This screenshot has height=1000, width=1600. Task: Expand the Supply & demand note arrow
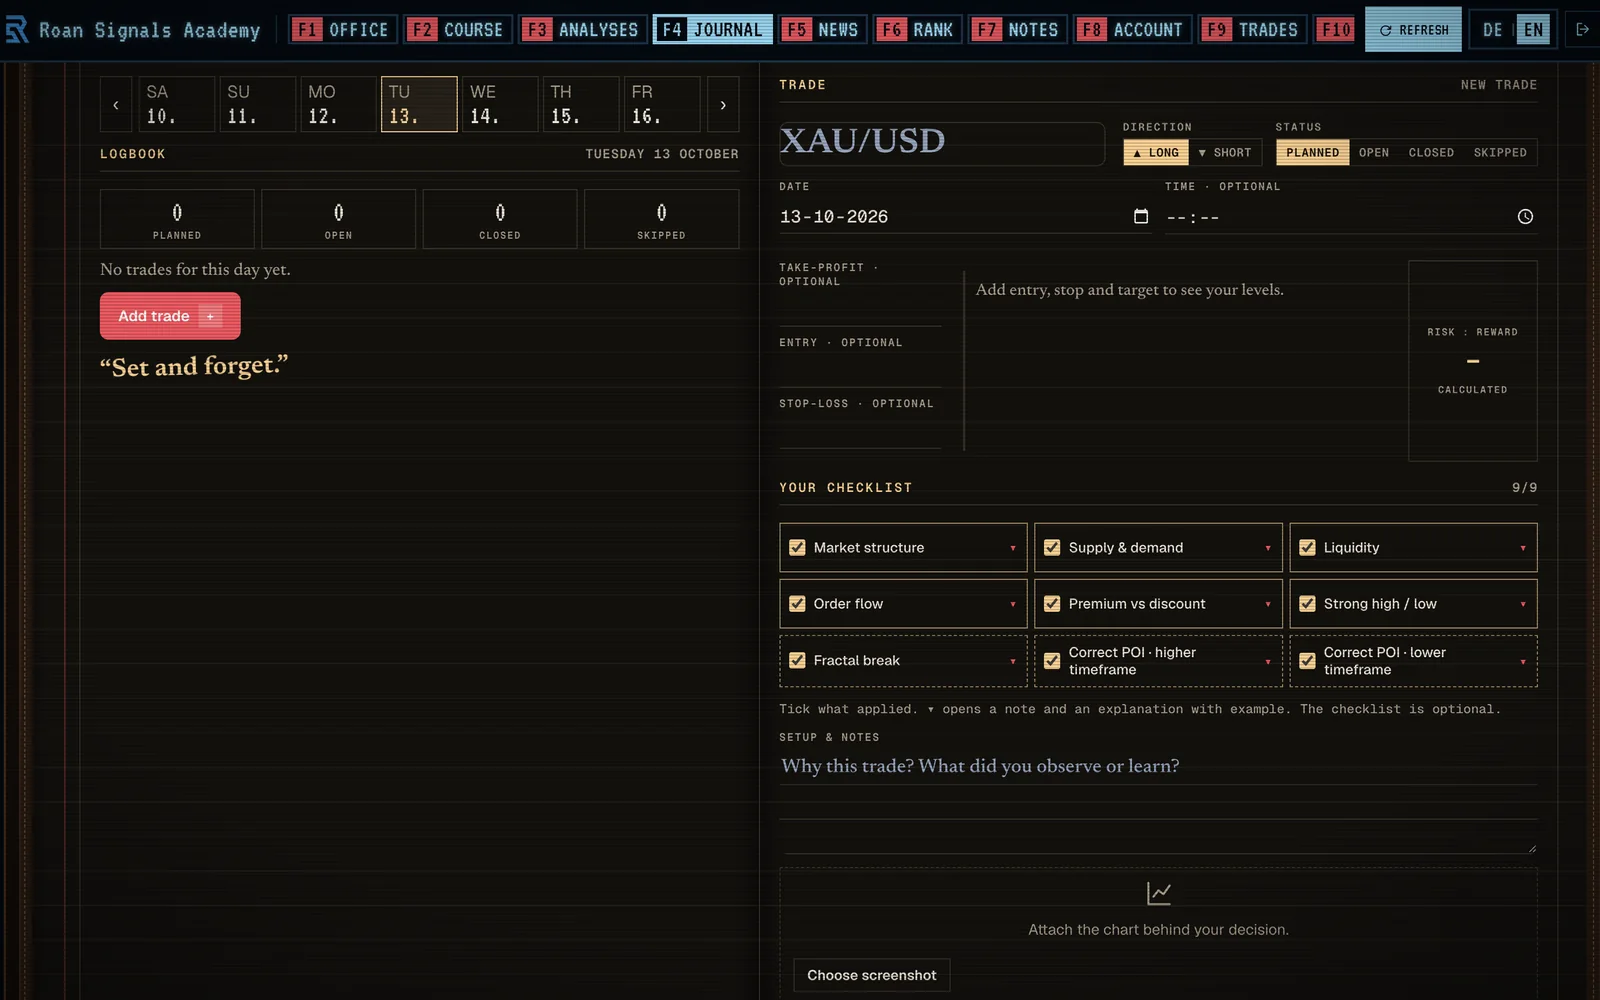1267,548
